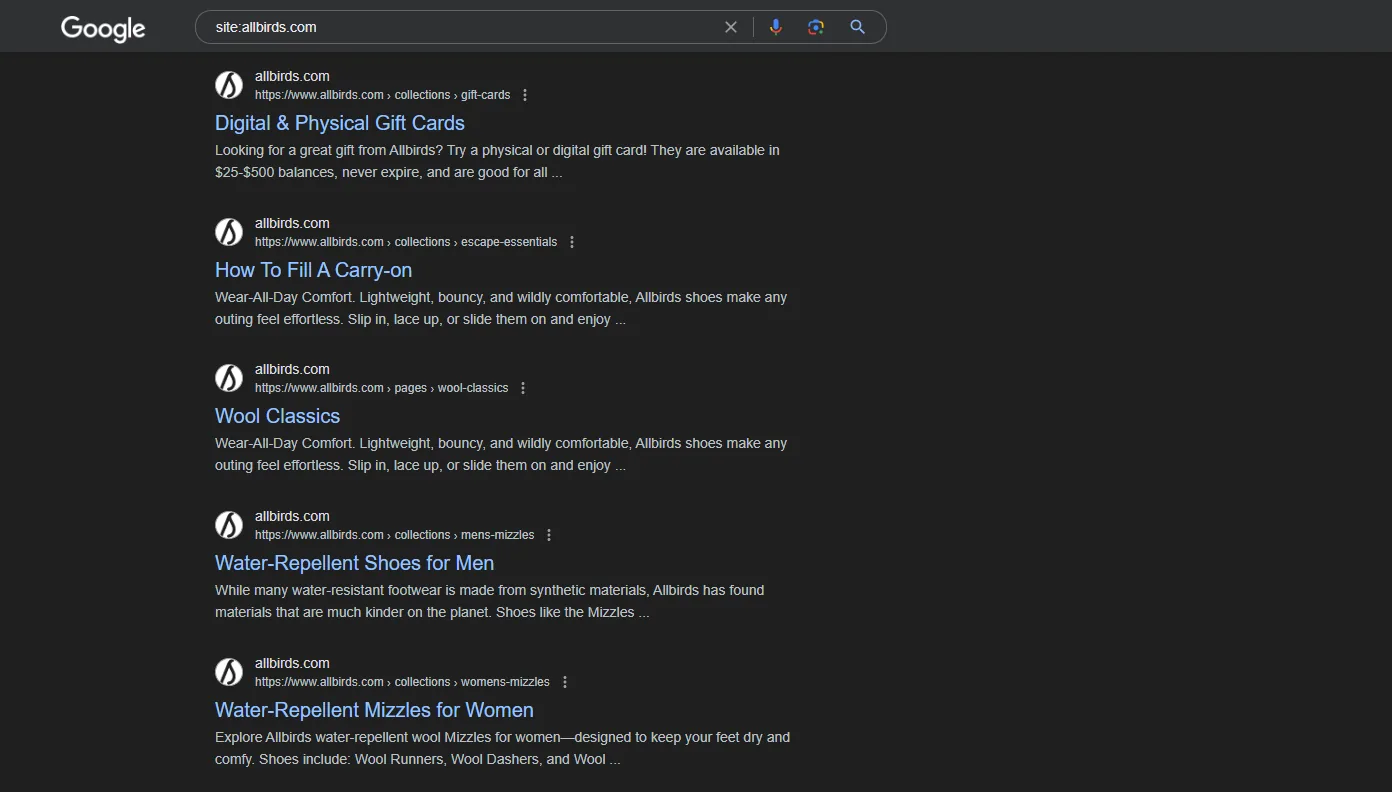
Task: Click the gift-cards breadcrumb URL
Action: point(382,95)
